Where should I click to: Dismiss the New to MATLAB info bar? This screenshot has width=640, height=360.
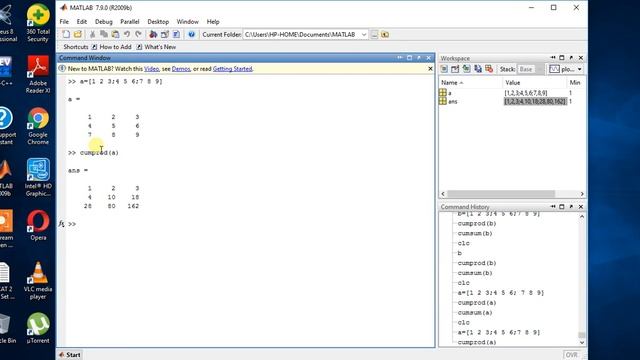pos(430,69)
